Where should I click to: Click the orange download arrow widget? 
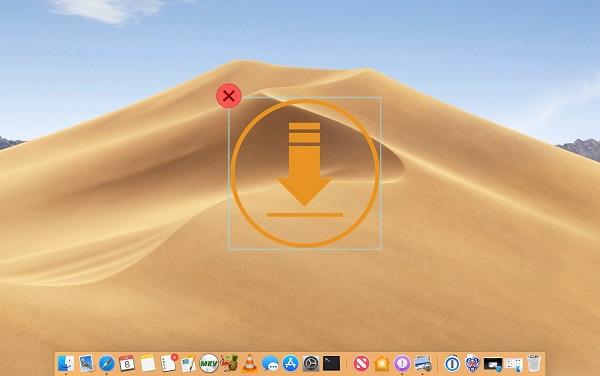point(305,173)
